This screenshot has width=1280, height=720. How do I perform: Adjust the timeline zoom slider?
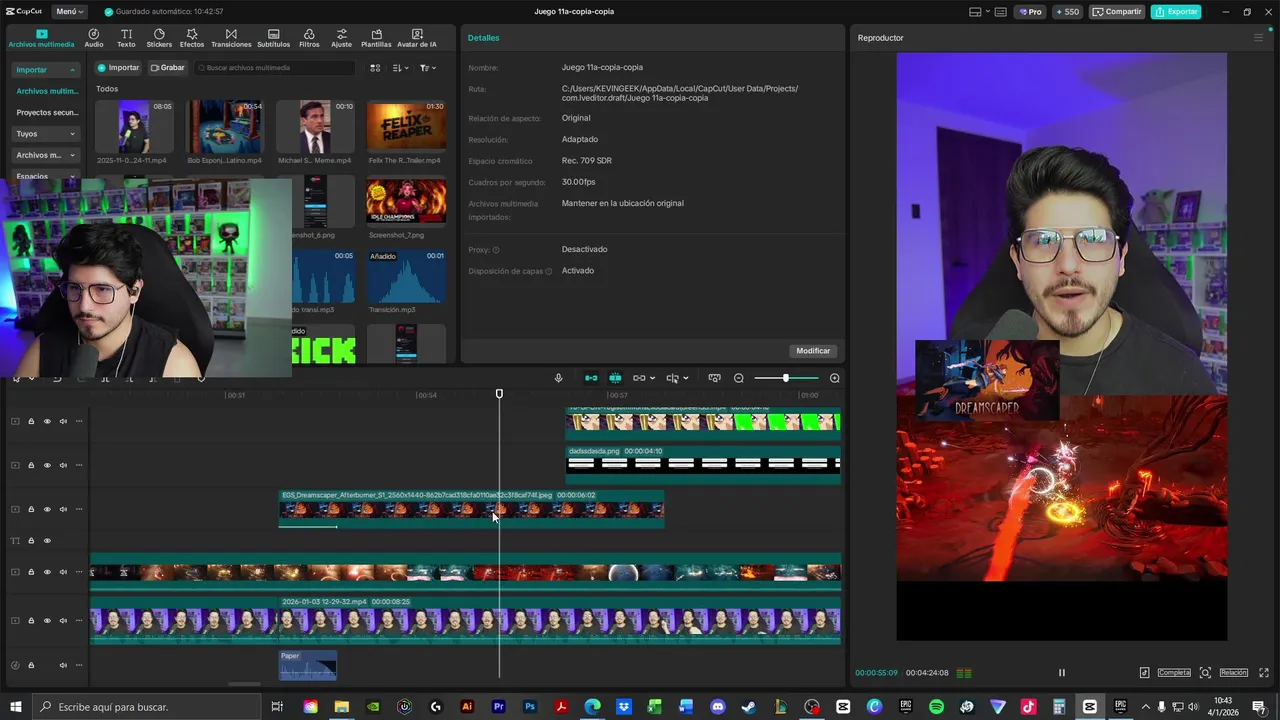(786, 378)
